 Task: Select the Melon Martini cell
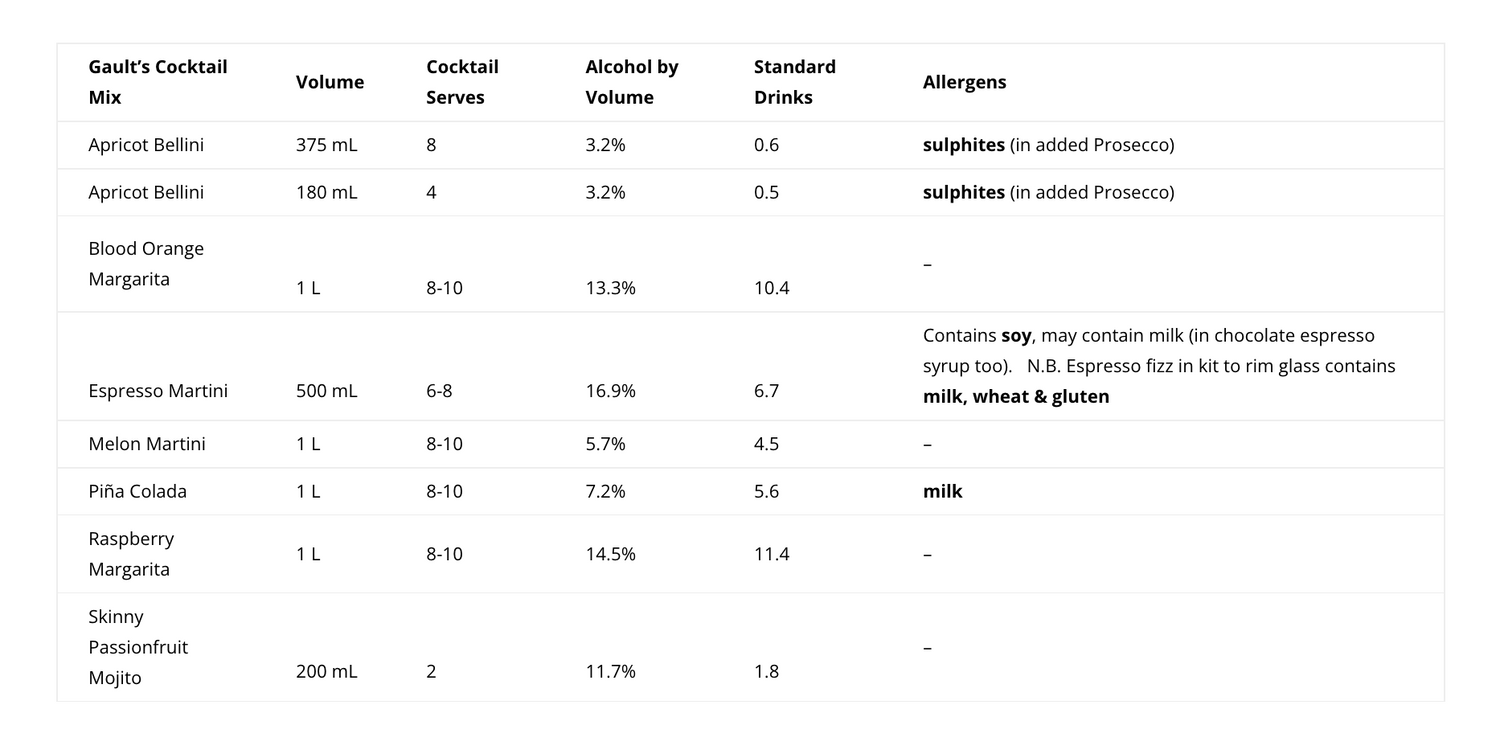tap(147, 443)
